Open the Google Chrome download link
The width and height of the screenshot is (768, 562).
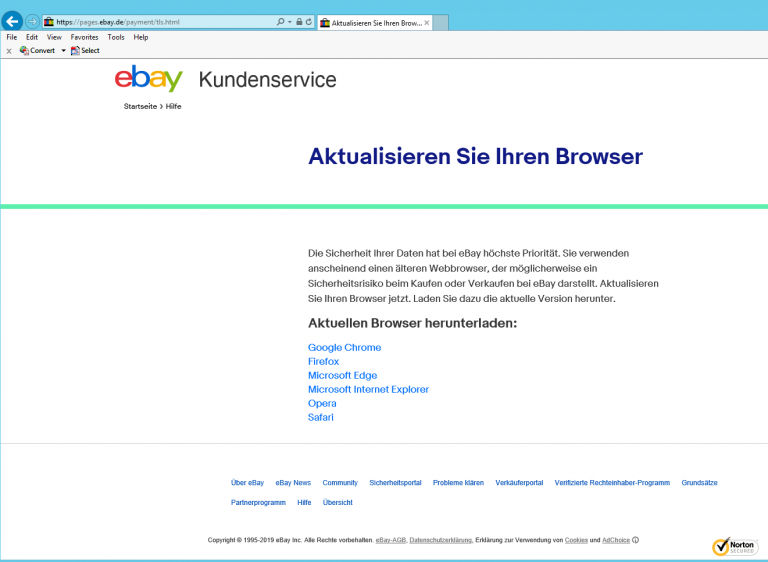pyautogui.click(x=344, y=347)
